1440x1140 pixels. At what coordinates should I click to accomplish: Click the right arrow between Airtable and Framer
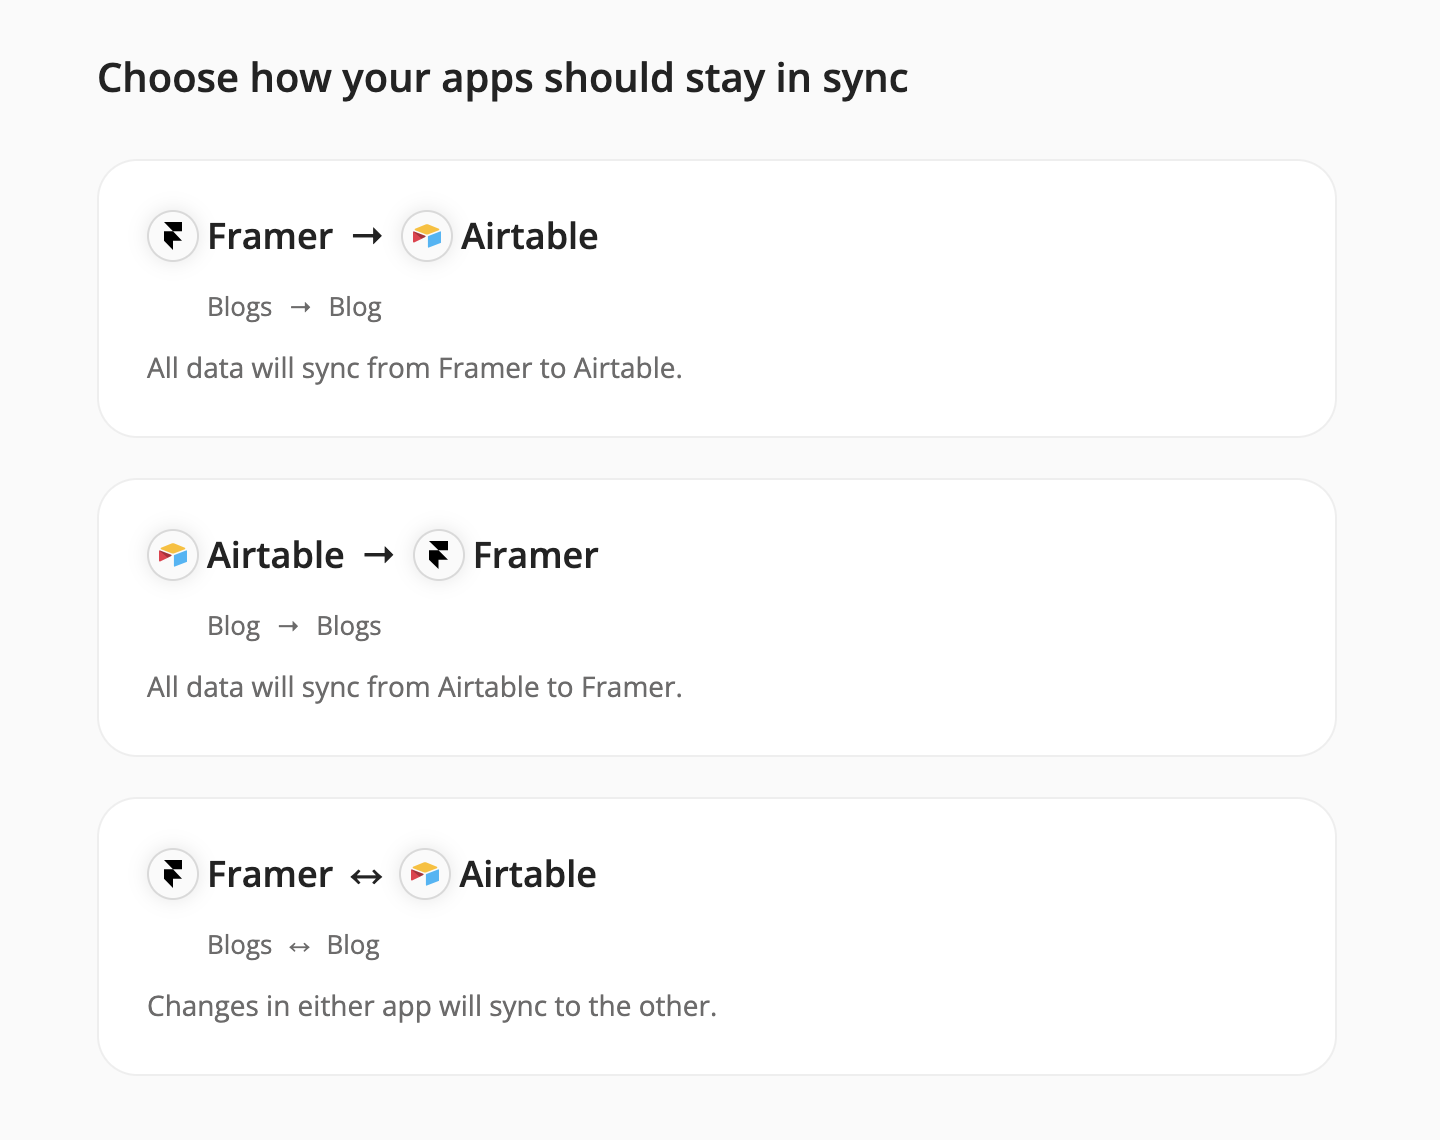click(379, 555)
